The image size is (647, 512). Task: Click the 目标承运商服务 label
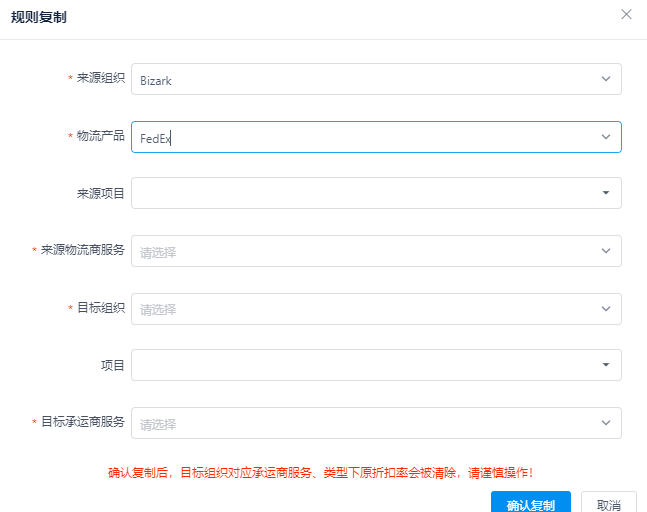coord(83,421)
